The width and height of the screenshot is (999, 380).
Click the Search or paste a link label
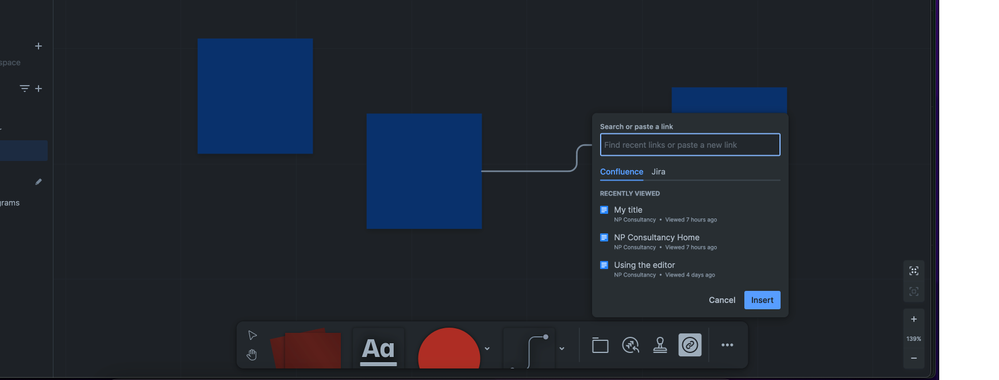[636, 127]
